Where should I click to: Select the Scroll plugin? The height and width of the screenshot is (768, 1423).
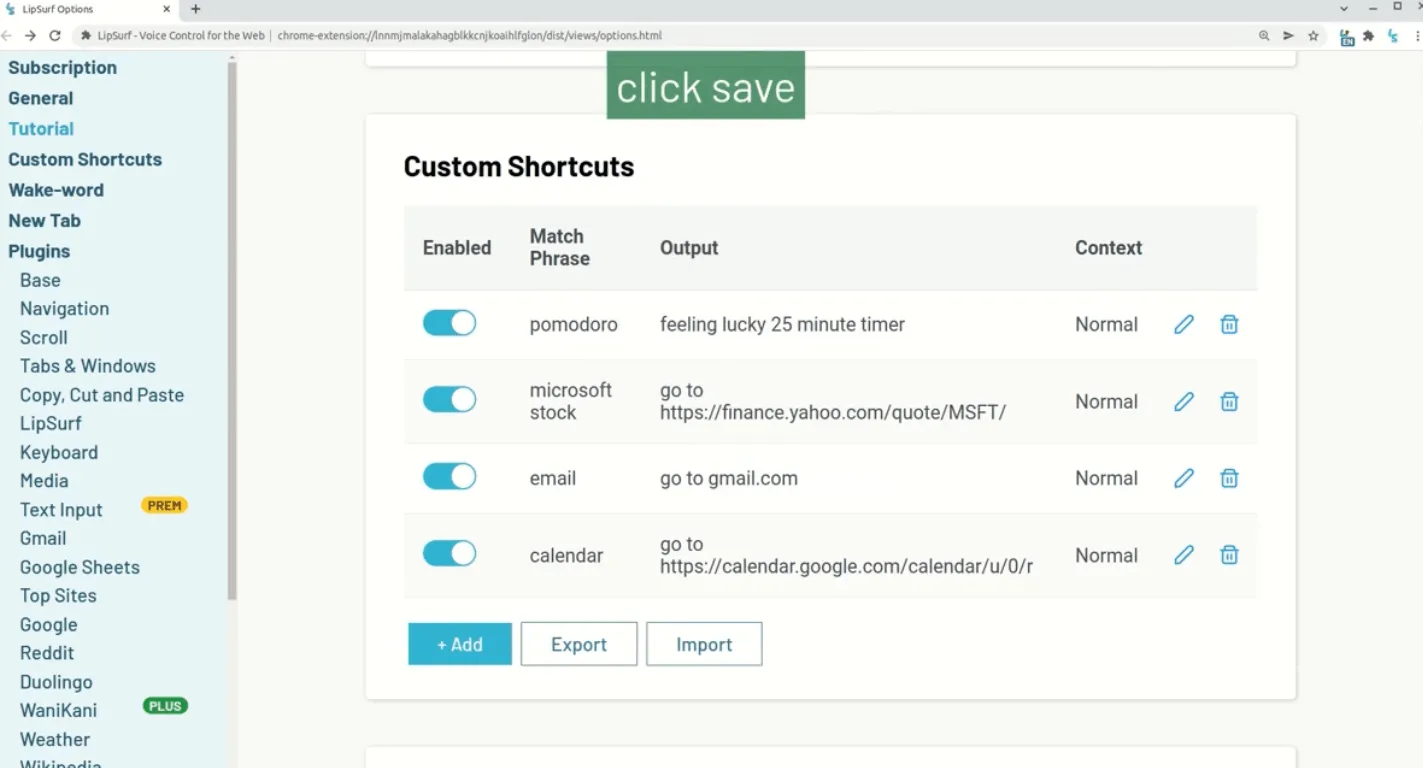coord(44,338)
